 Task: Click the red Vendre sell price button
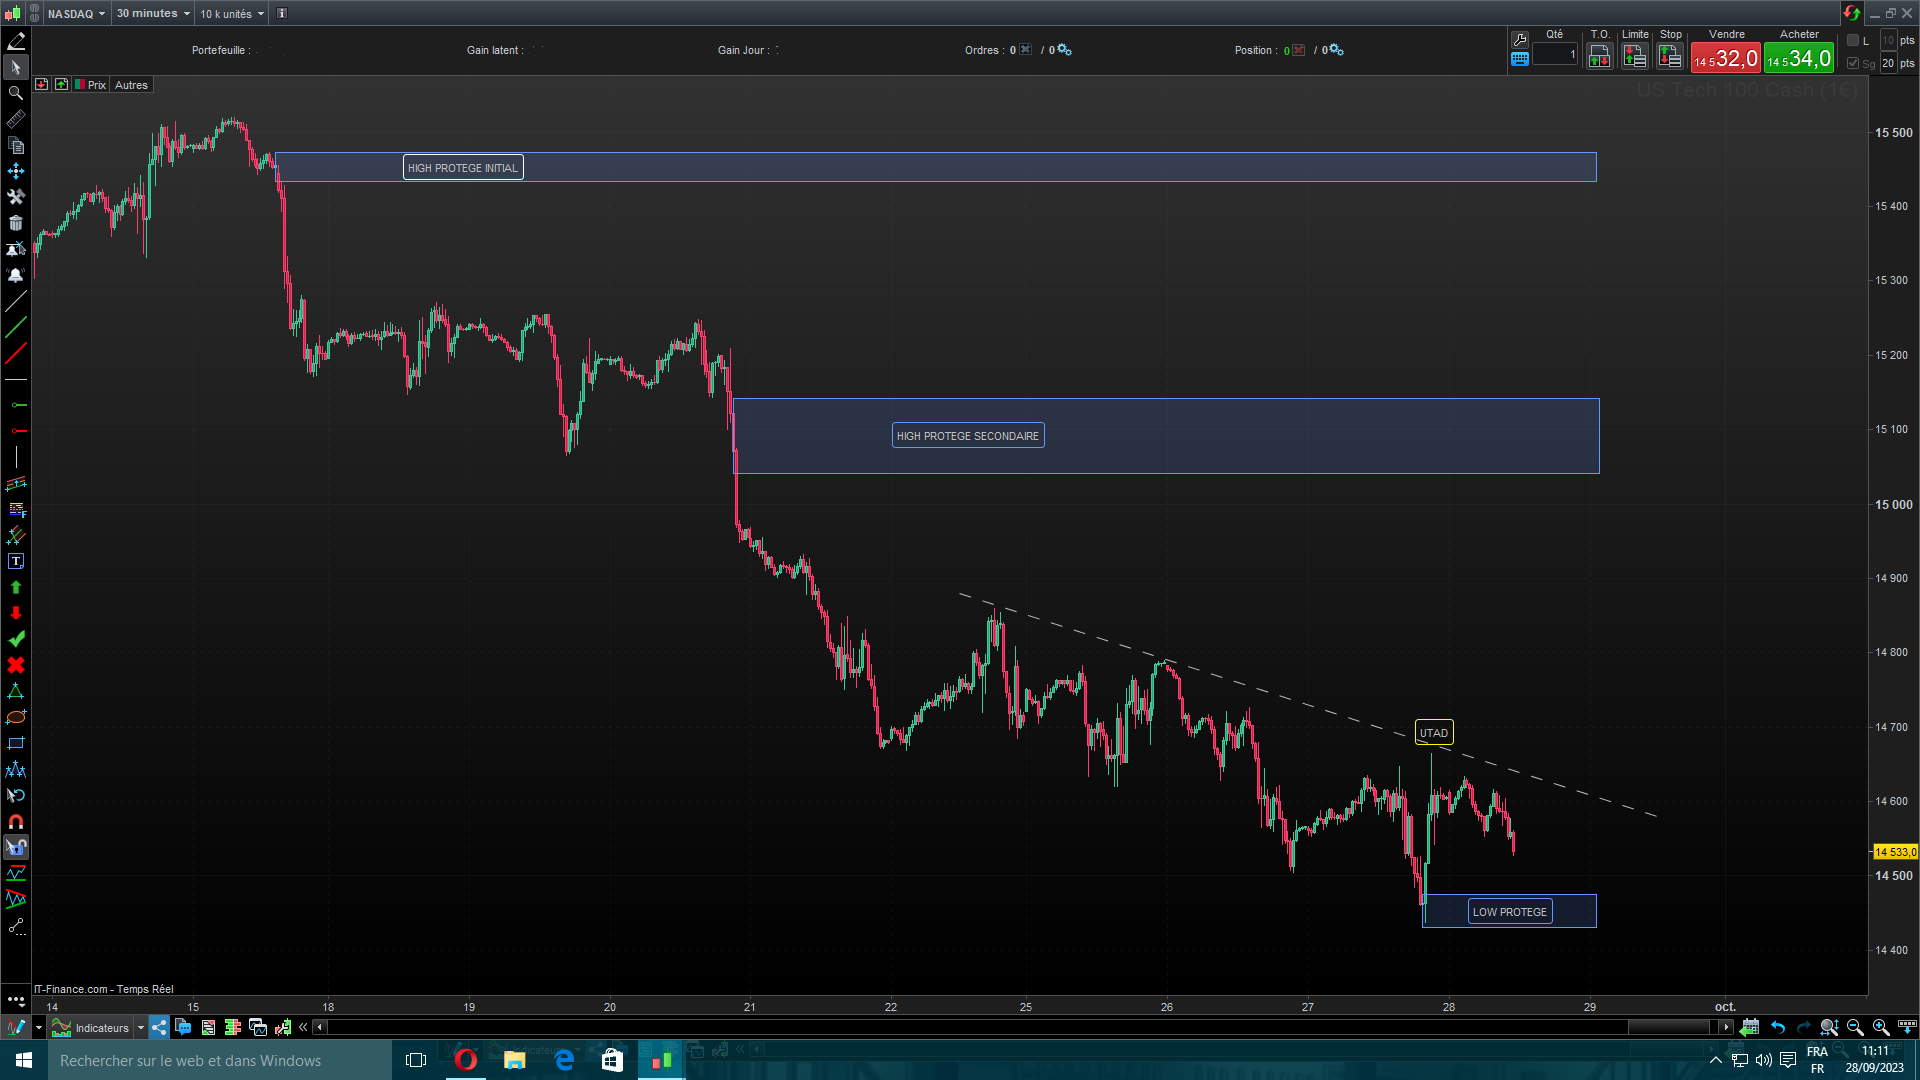coord(1725,59)
